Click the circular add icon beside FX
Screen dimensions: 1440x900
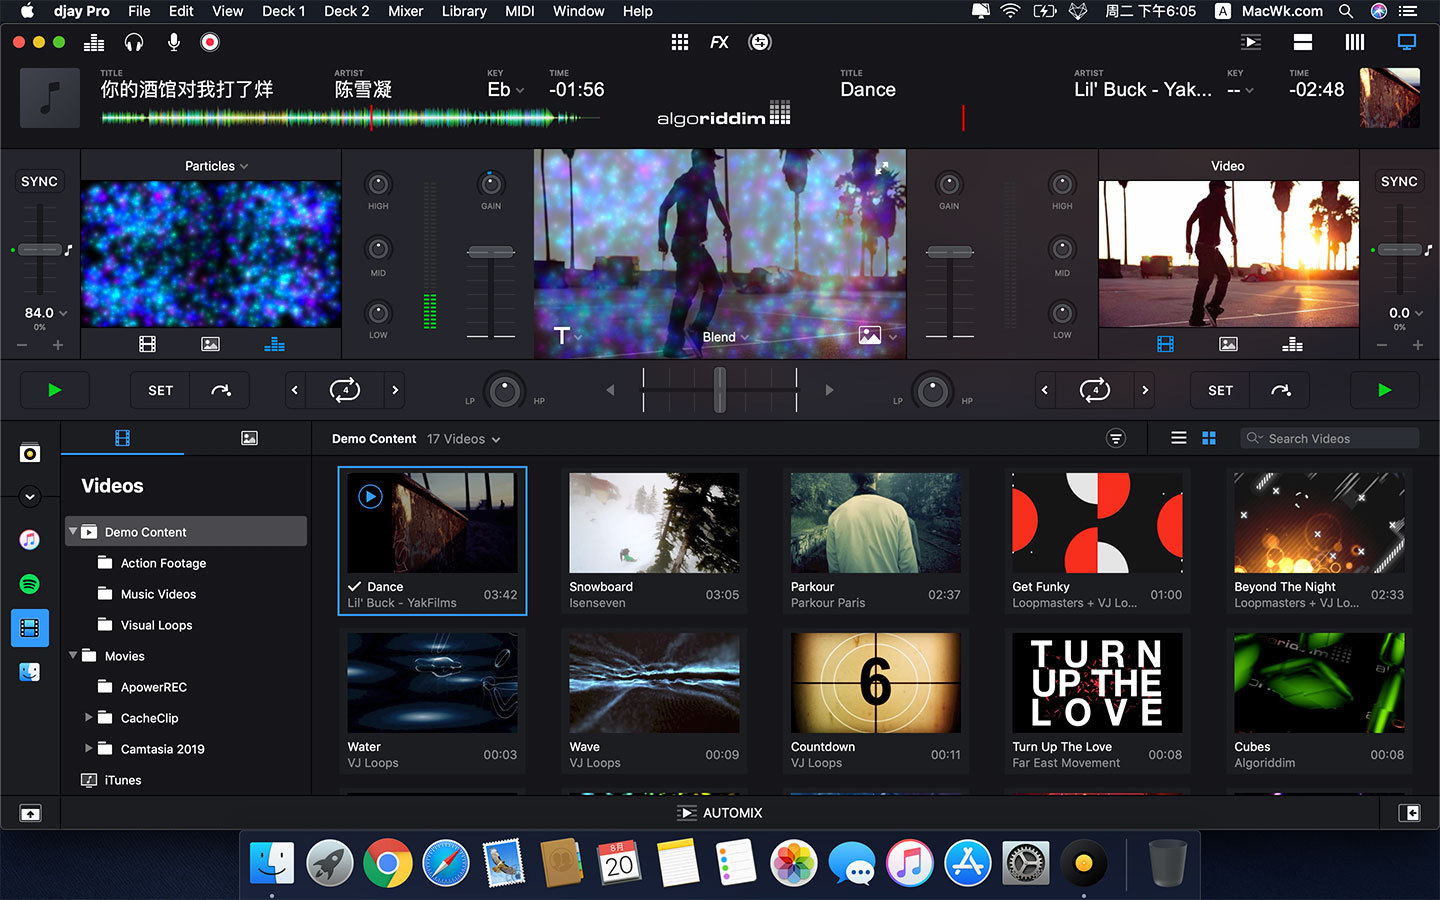point(760,42)
